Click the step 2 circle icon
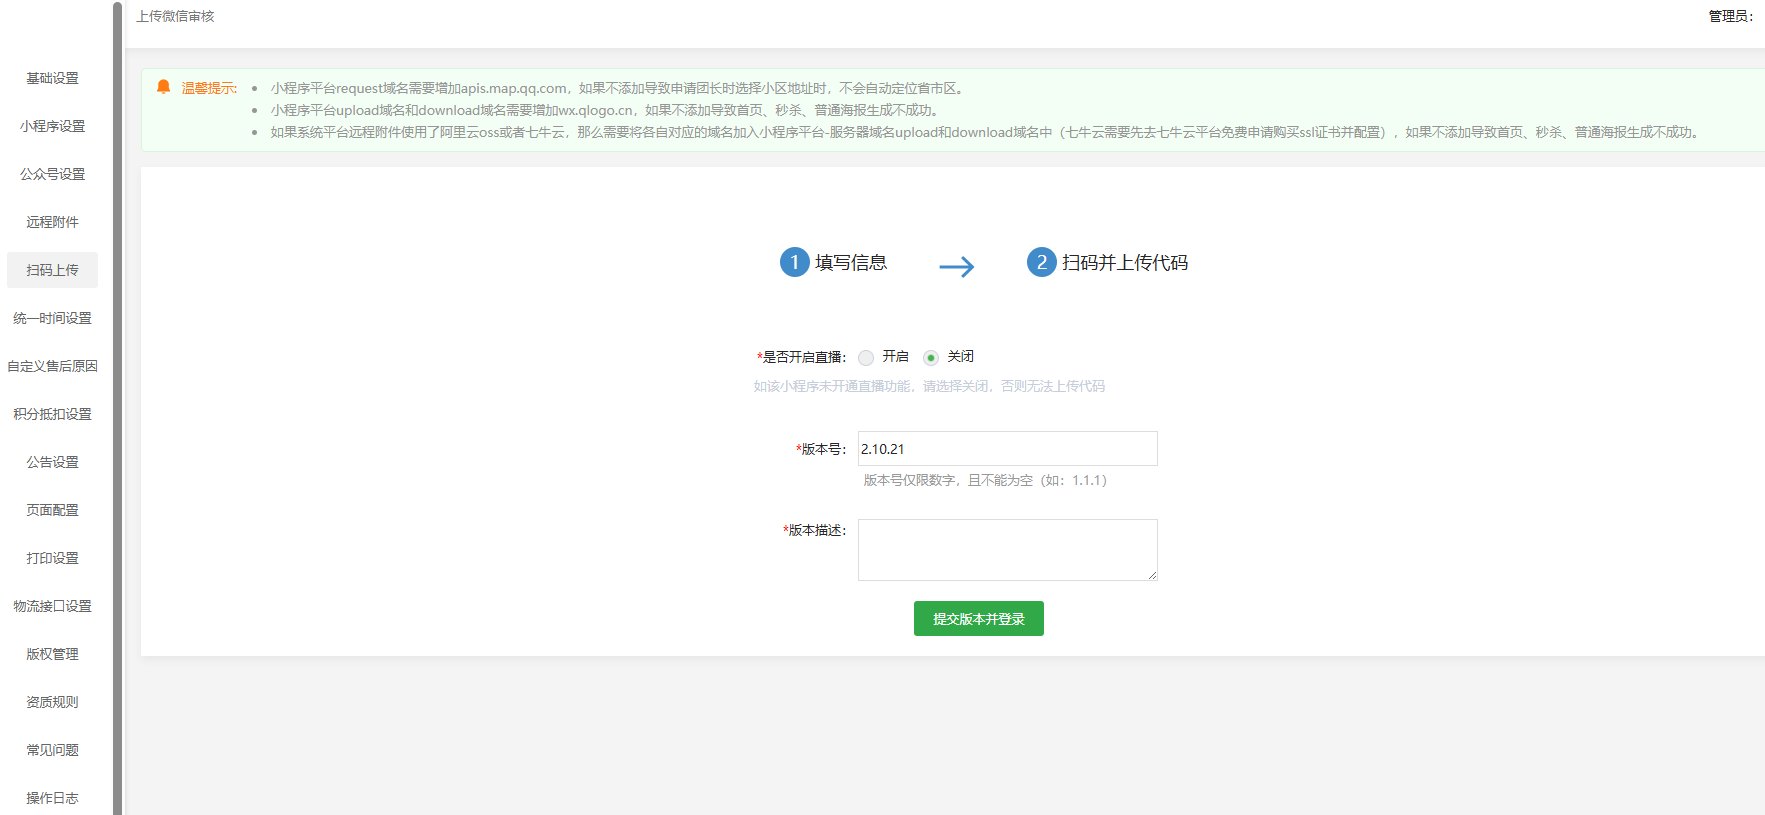1765x815 pixels. point(1041,262)
